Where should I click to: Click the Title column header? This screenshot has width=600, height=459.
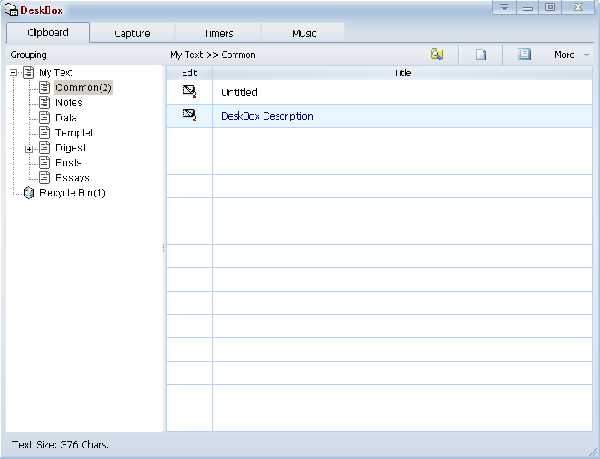tap(403, 73)
